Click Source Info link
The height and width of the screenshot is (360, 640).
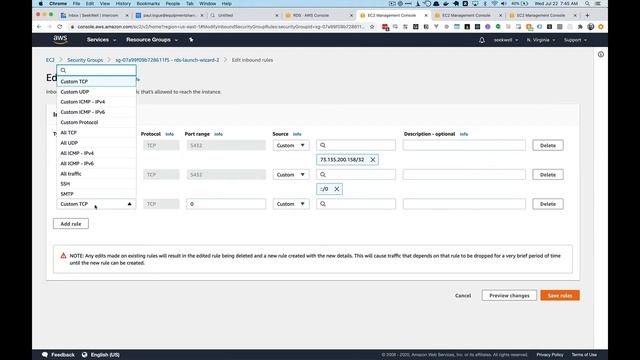(x=297, y=134)
